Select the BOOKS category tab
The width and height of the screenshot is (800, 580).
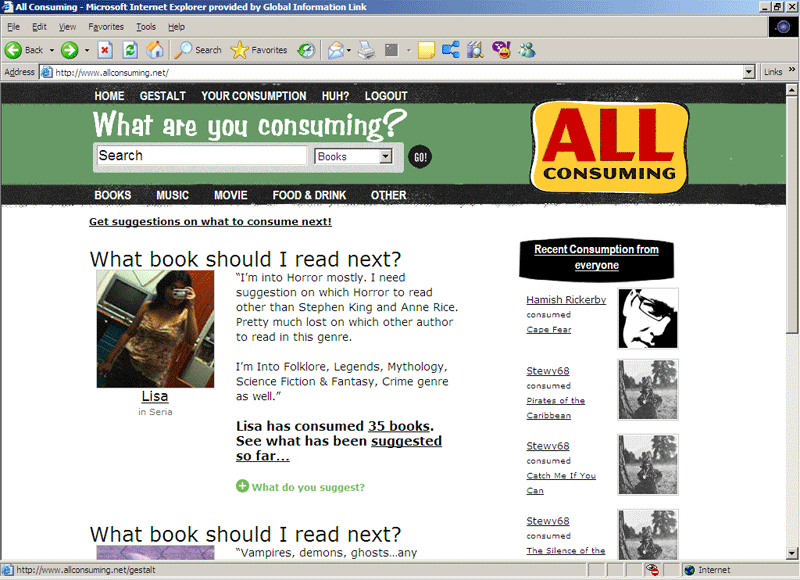coord(113,195)
